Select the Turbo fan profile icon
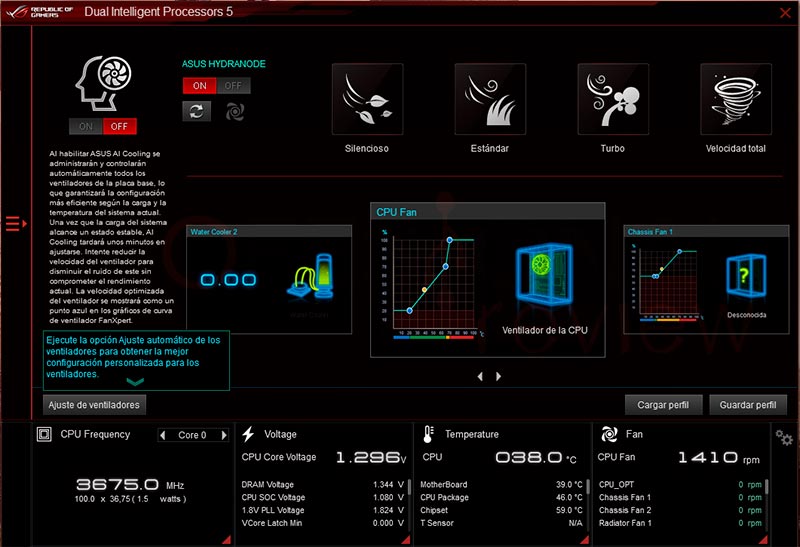The width and height of the screenshot is (800, 547). 612,100
